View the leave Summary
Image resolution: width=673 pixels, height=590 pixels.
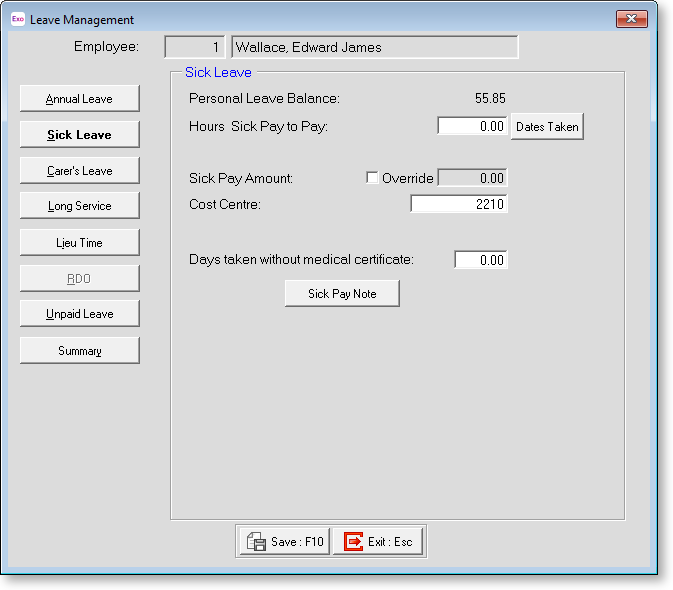click(x=79, y=351)
